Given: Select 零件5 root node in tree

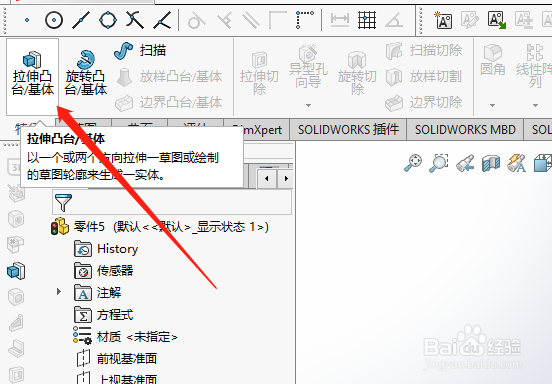Looking at the screenshot, I should point(161,227).
